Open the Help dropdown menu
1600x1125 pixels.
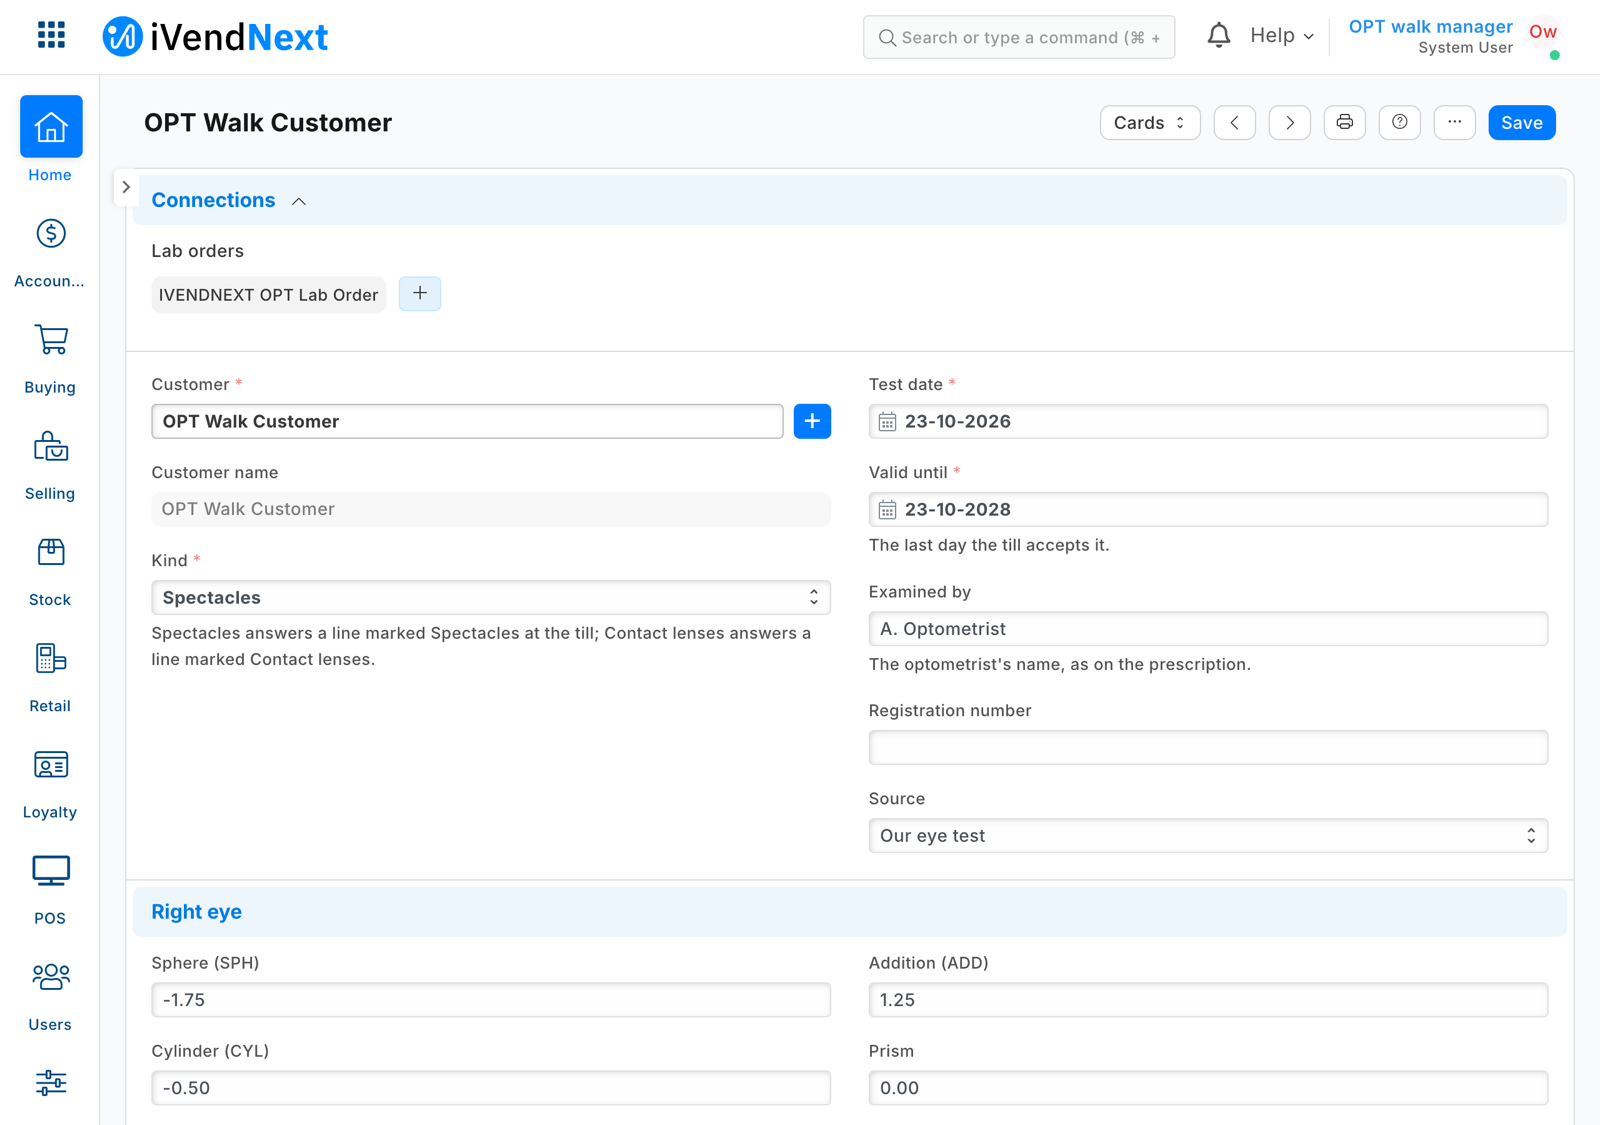coord(1281,36)
